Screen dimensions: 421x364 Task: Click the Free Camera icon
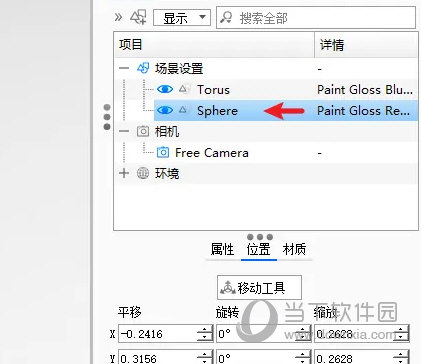pos(163,152)
